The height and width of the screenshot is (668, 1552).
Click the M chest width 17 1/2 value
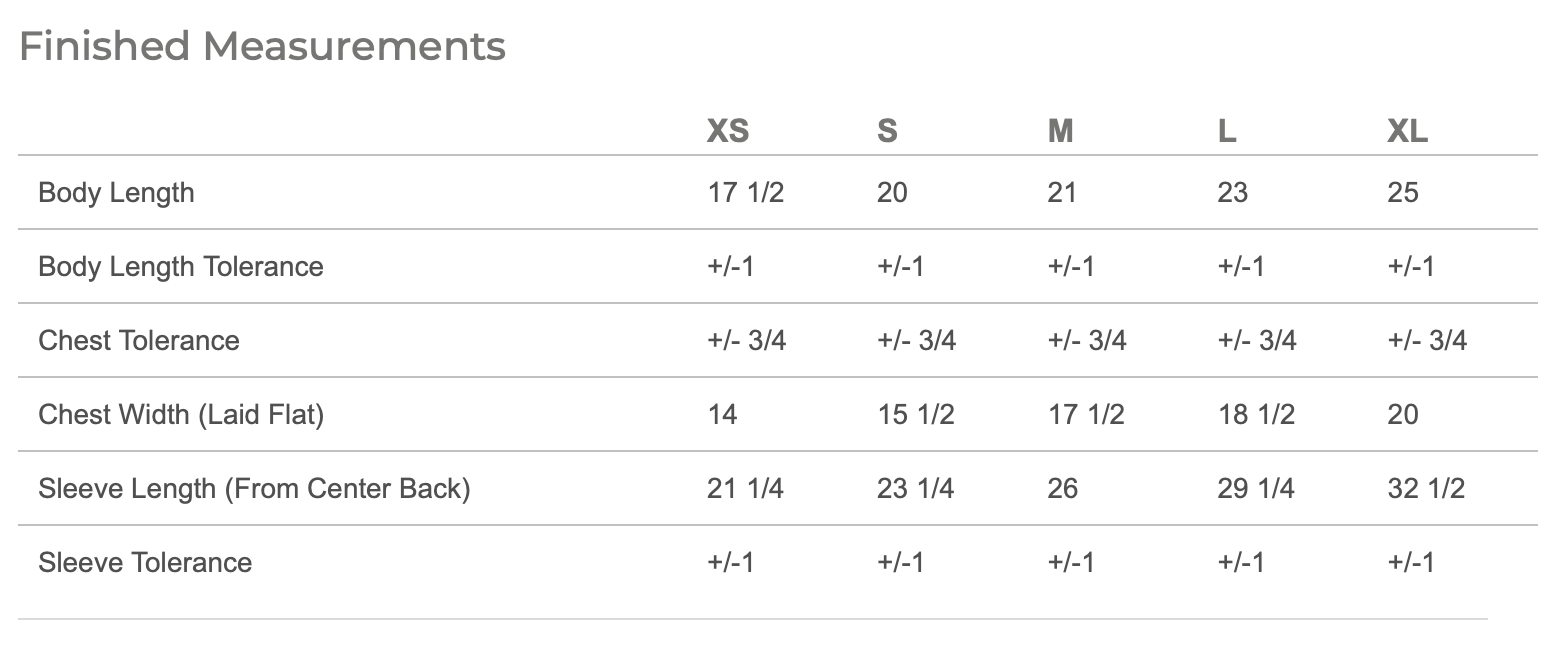1086,414
